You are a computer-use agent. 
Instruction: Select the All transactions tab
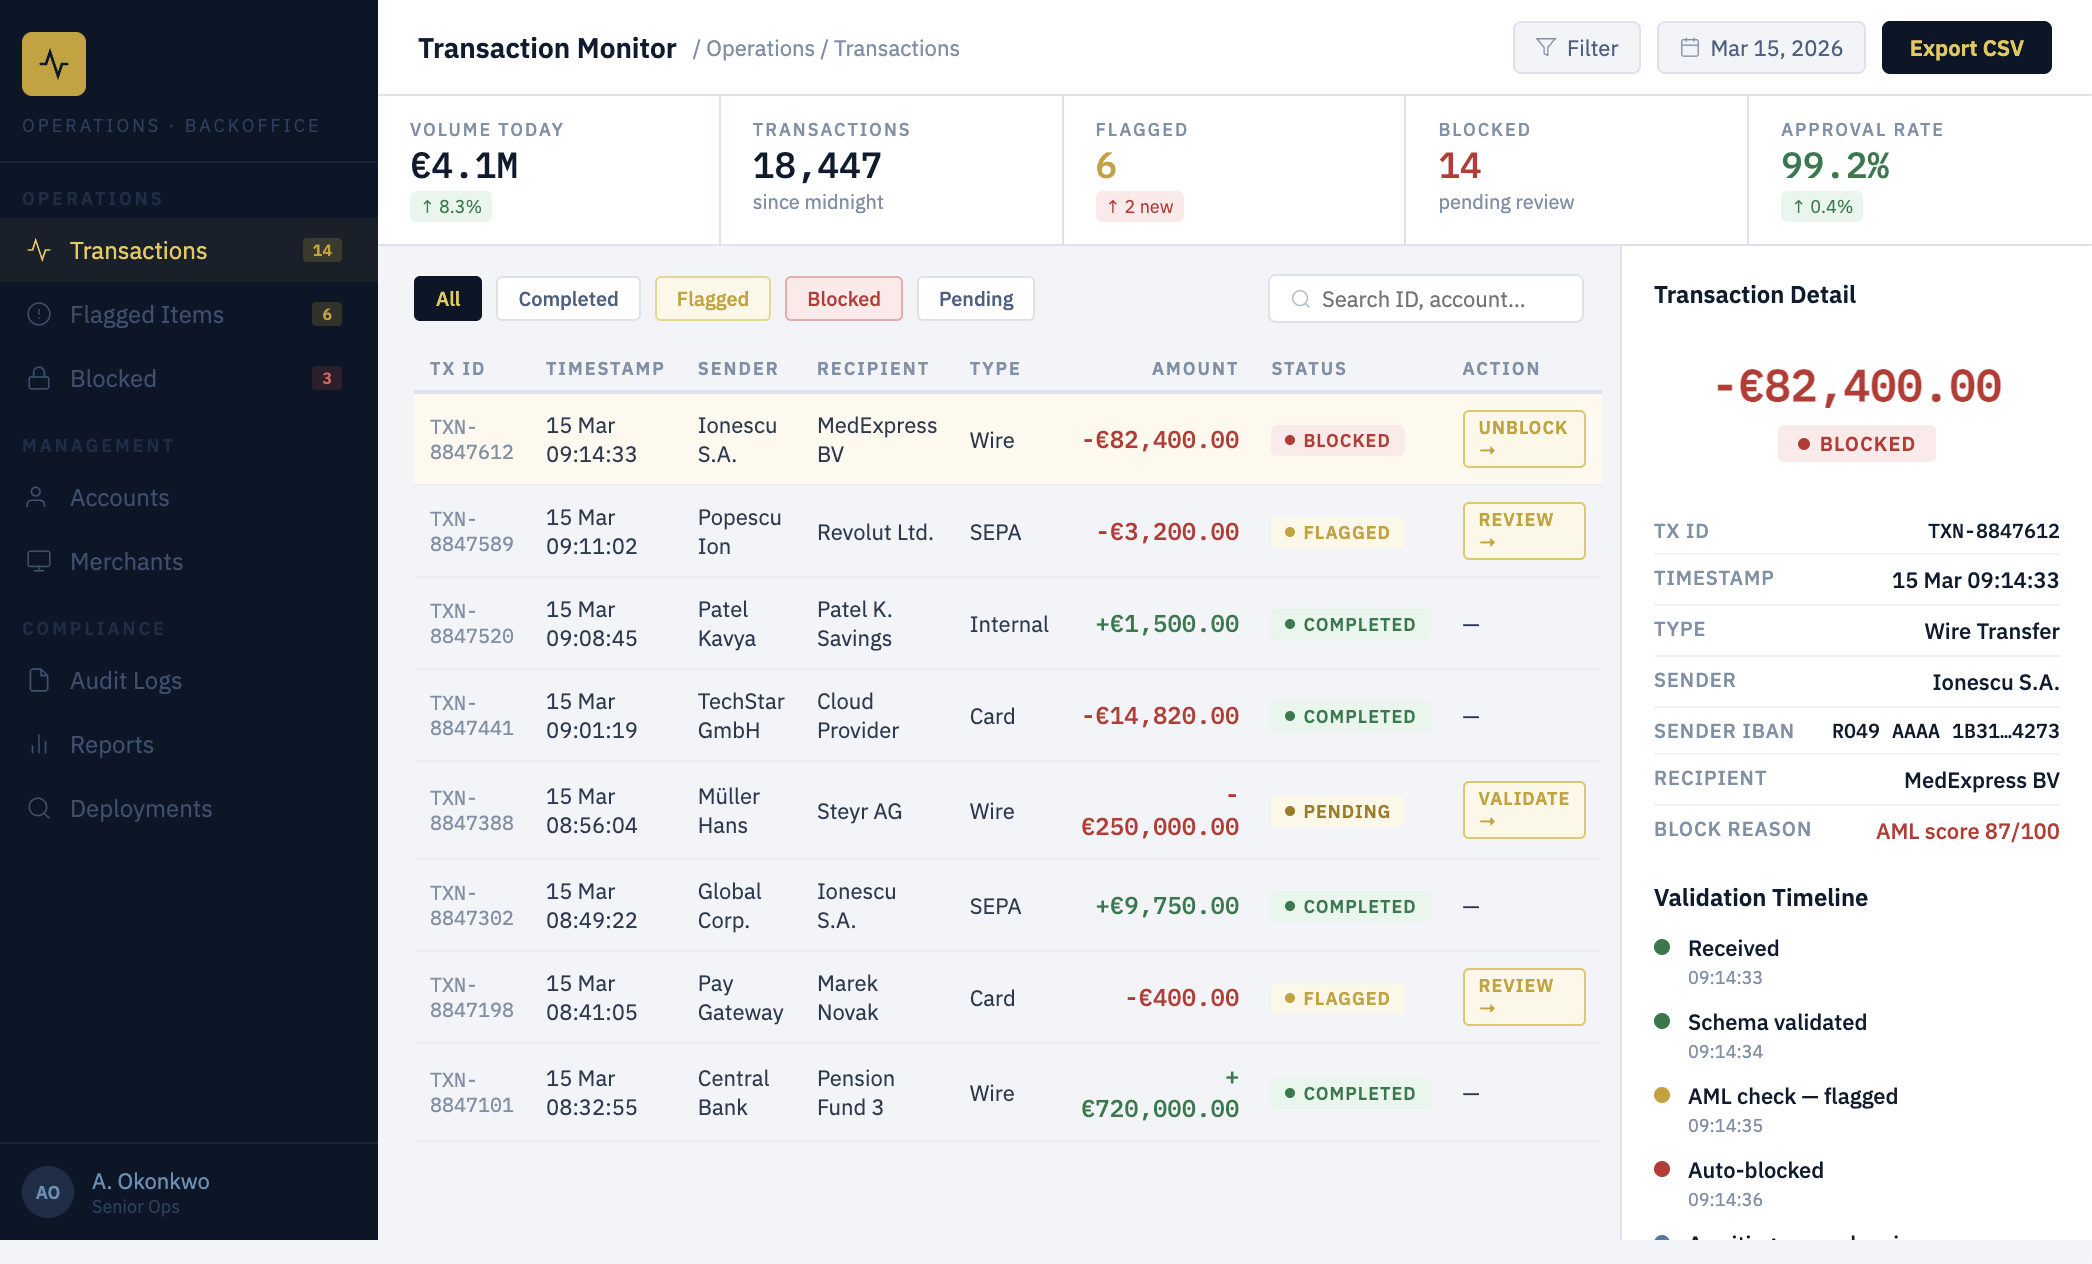(x=448, y=299)
